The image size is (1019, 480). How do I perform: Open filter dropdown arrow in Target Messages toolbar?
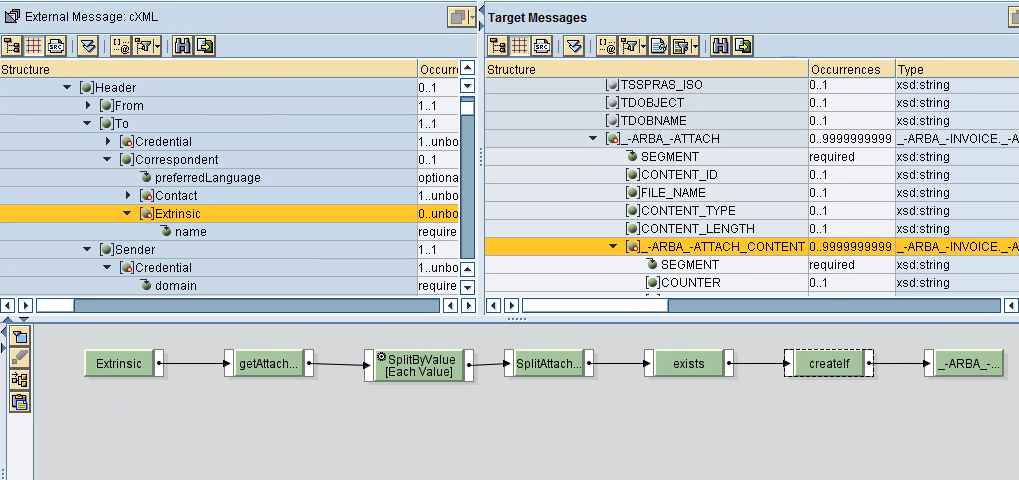click(x=643, y=46)
